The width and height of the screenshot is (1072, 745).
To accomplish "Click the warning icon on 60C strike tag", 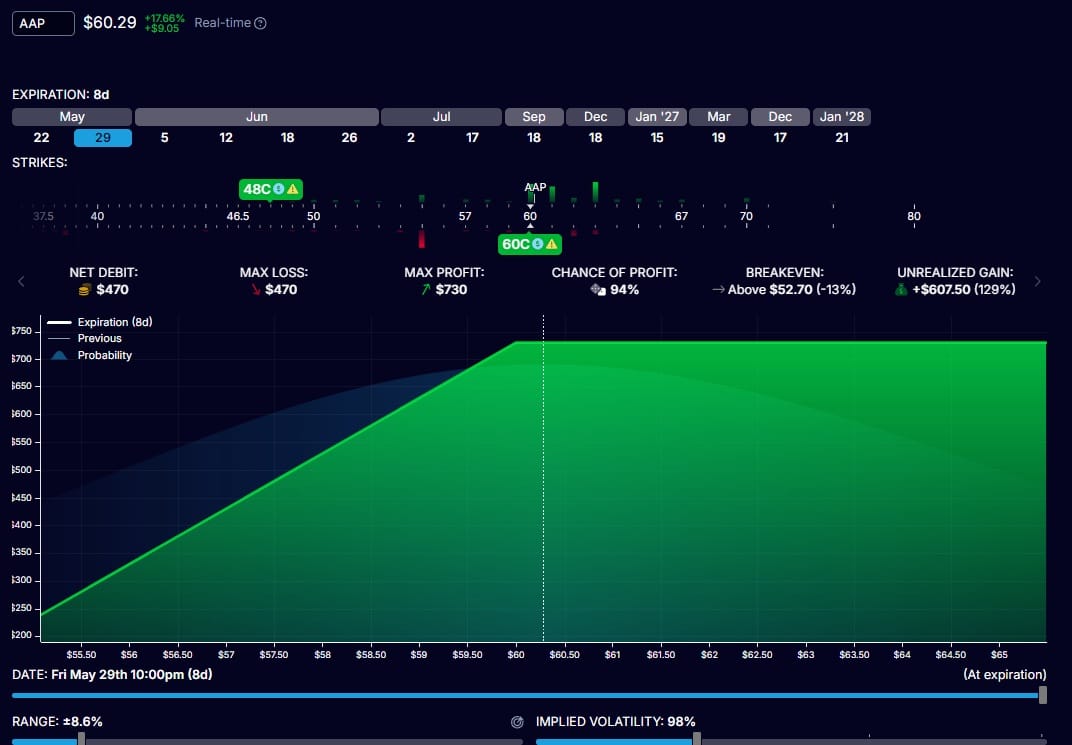I will pyautogui.click(x=551, y=244).
